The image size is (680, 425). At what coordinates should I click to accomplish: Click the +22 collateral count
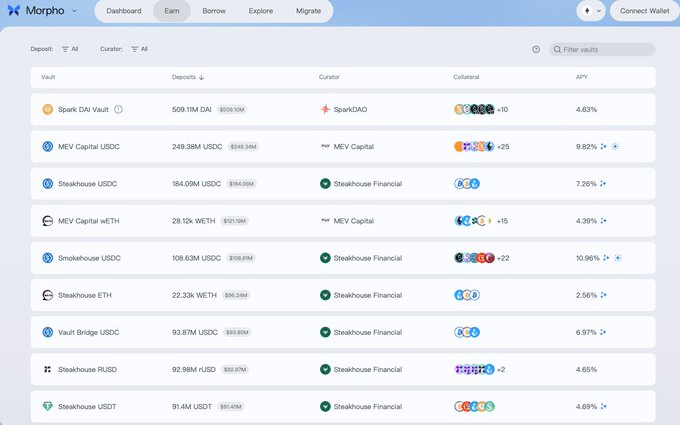[503, 258]
